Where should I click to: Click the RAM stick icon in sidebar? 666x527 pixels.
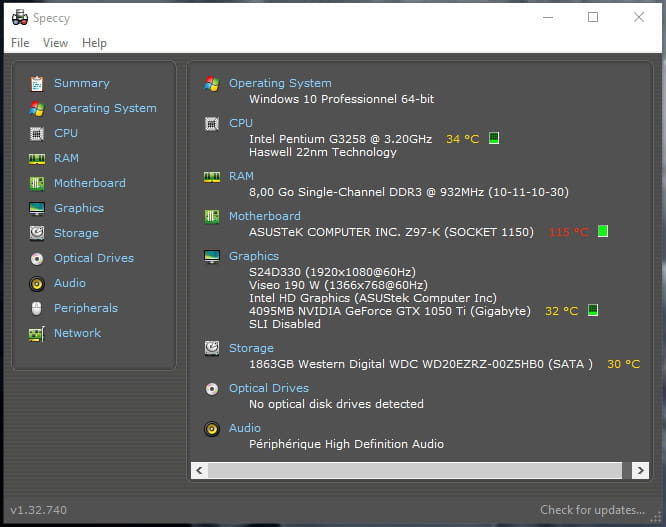click(37, 159)
